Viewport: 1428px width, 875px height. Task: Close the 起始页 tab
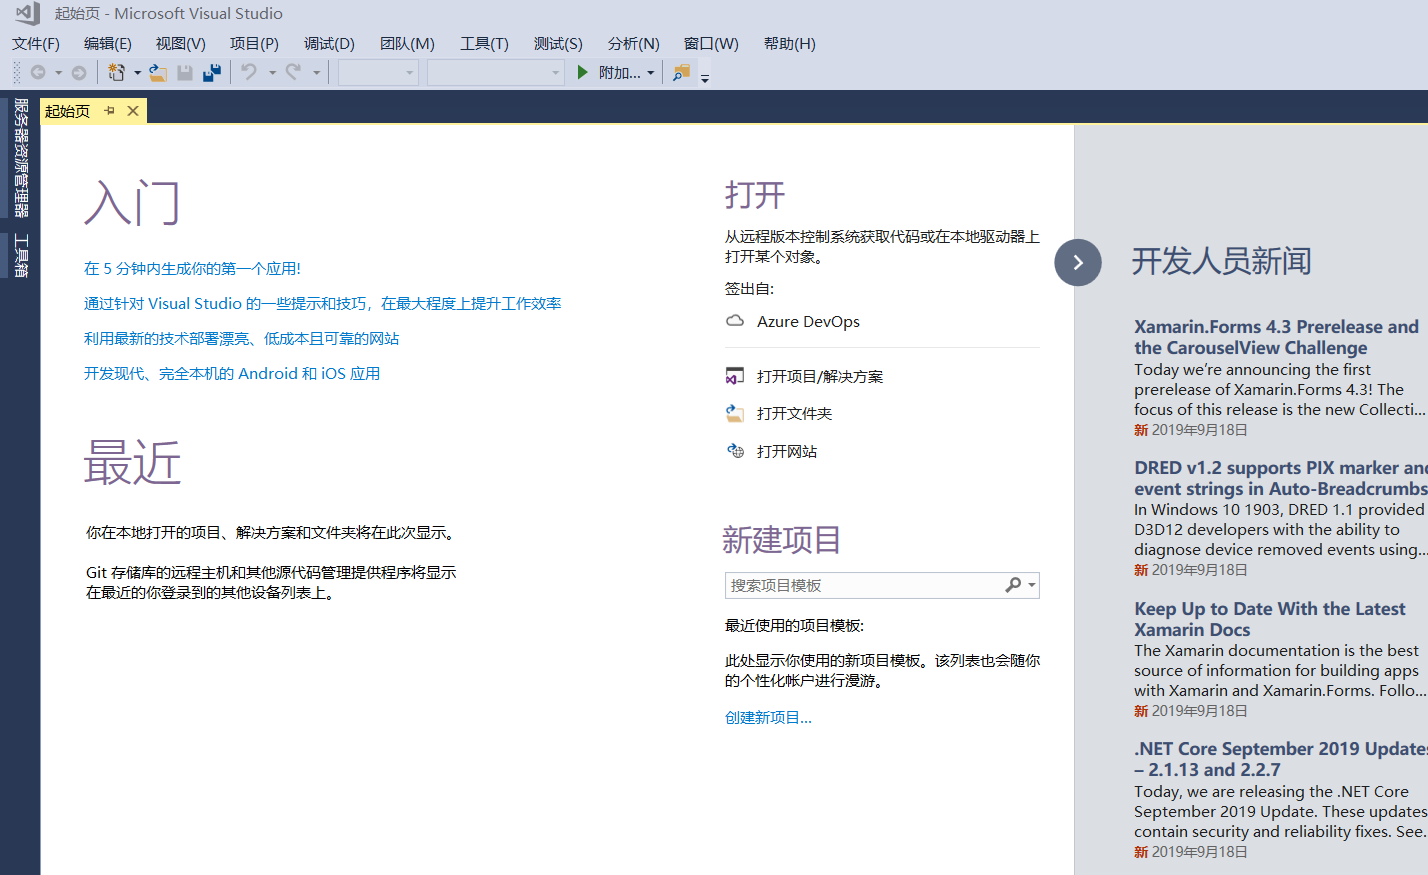[133, 111]
